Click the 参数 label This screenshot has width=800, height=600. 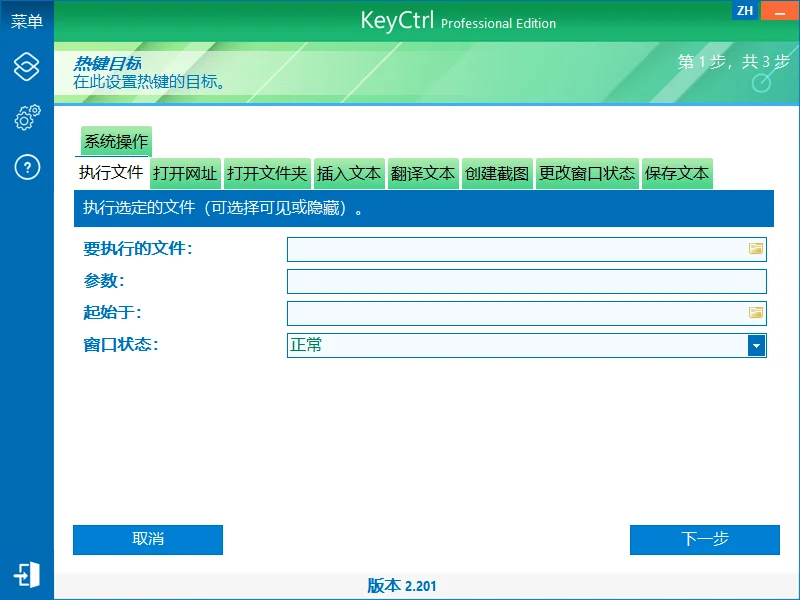[104, 281]
